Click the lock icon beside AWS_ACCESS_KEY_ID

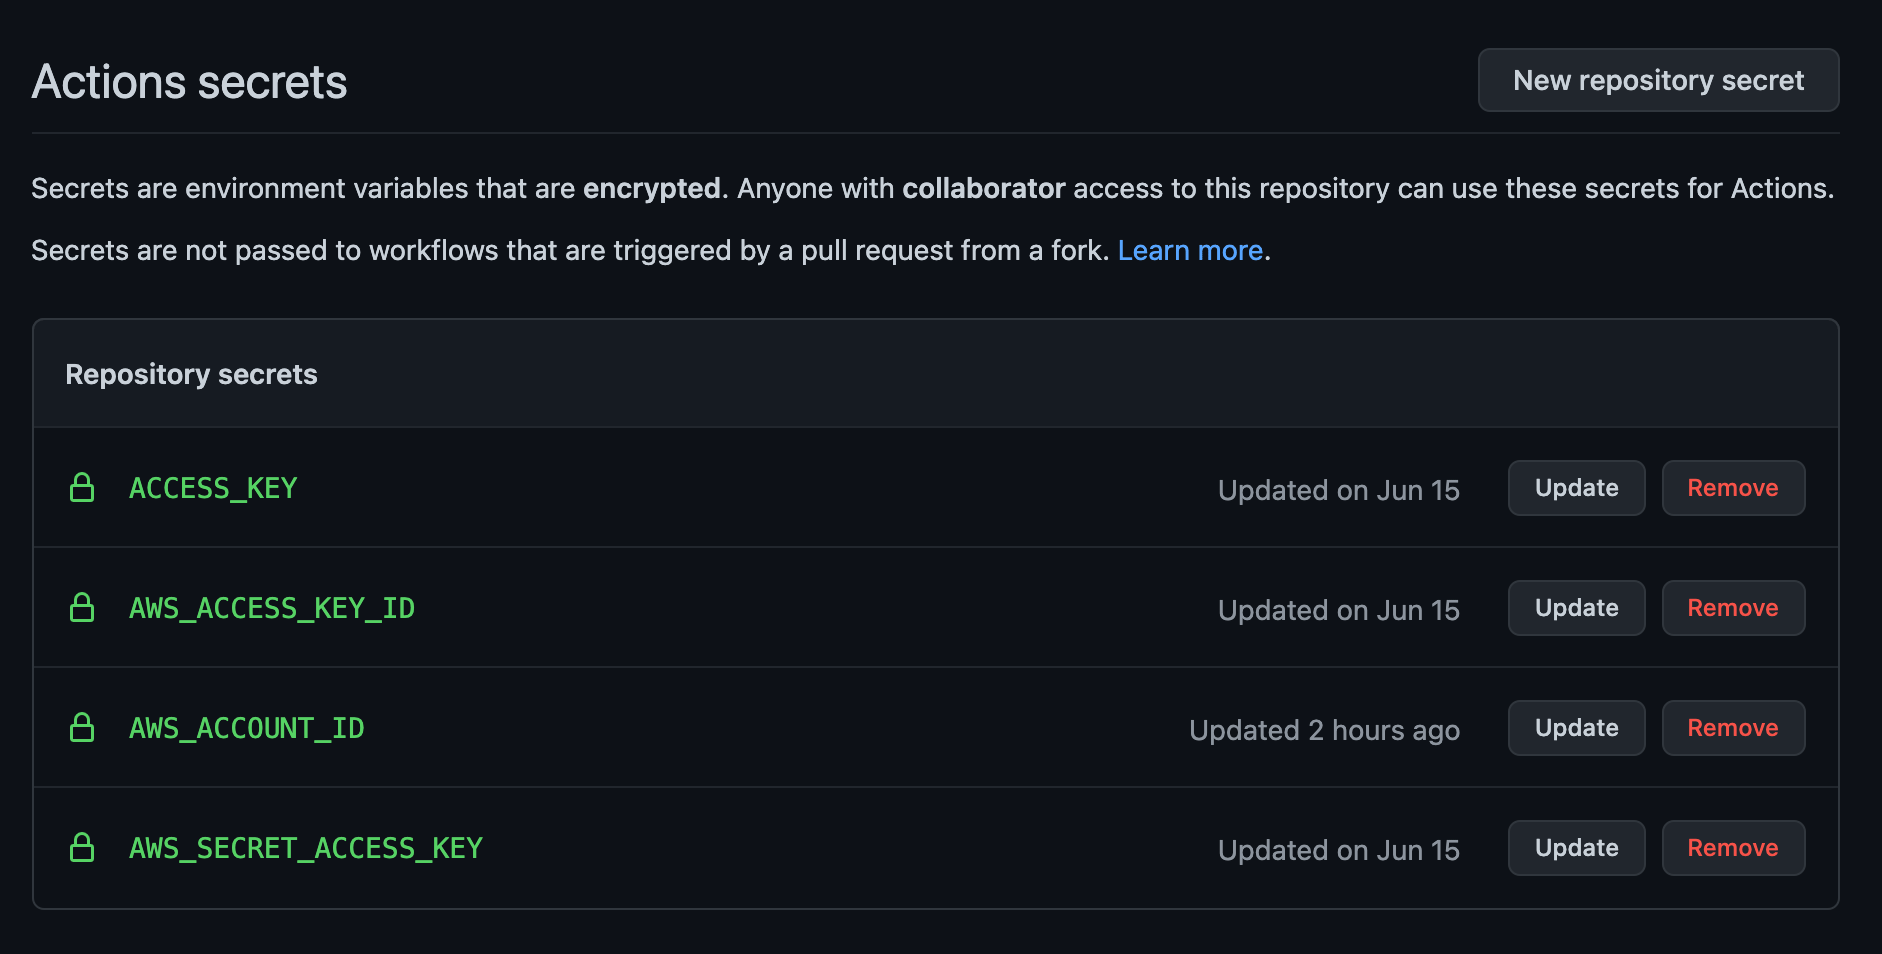(x=82, y=608)
